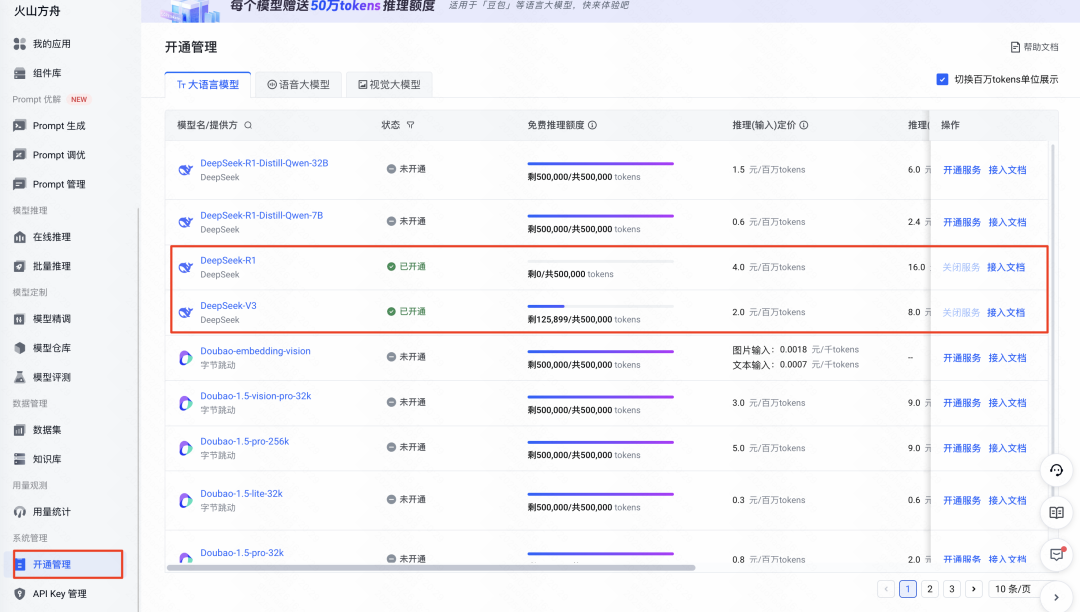Click 剩125,899/共500,000 tokens text

click(584, 319)
